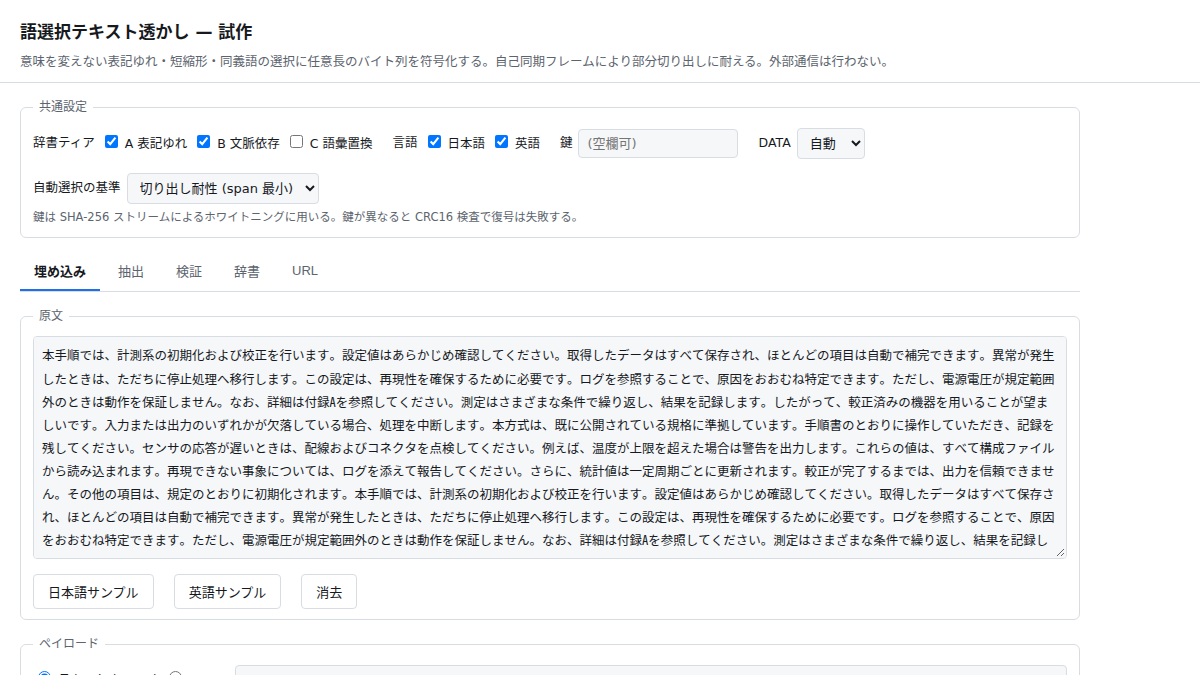Switch to the 抽出 tab
Image resolution: width=1200 pixels, height=675 pixels.
131,271
